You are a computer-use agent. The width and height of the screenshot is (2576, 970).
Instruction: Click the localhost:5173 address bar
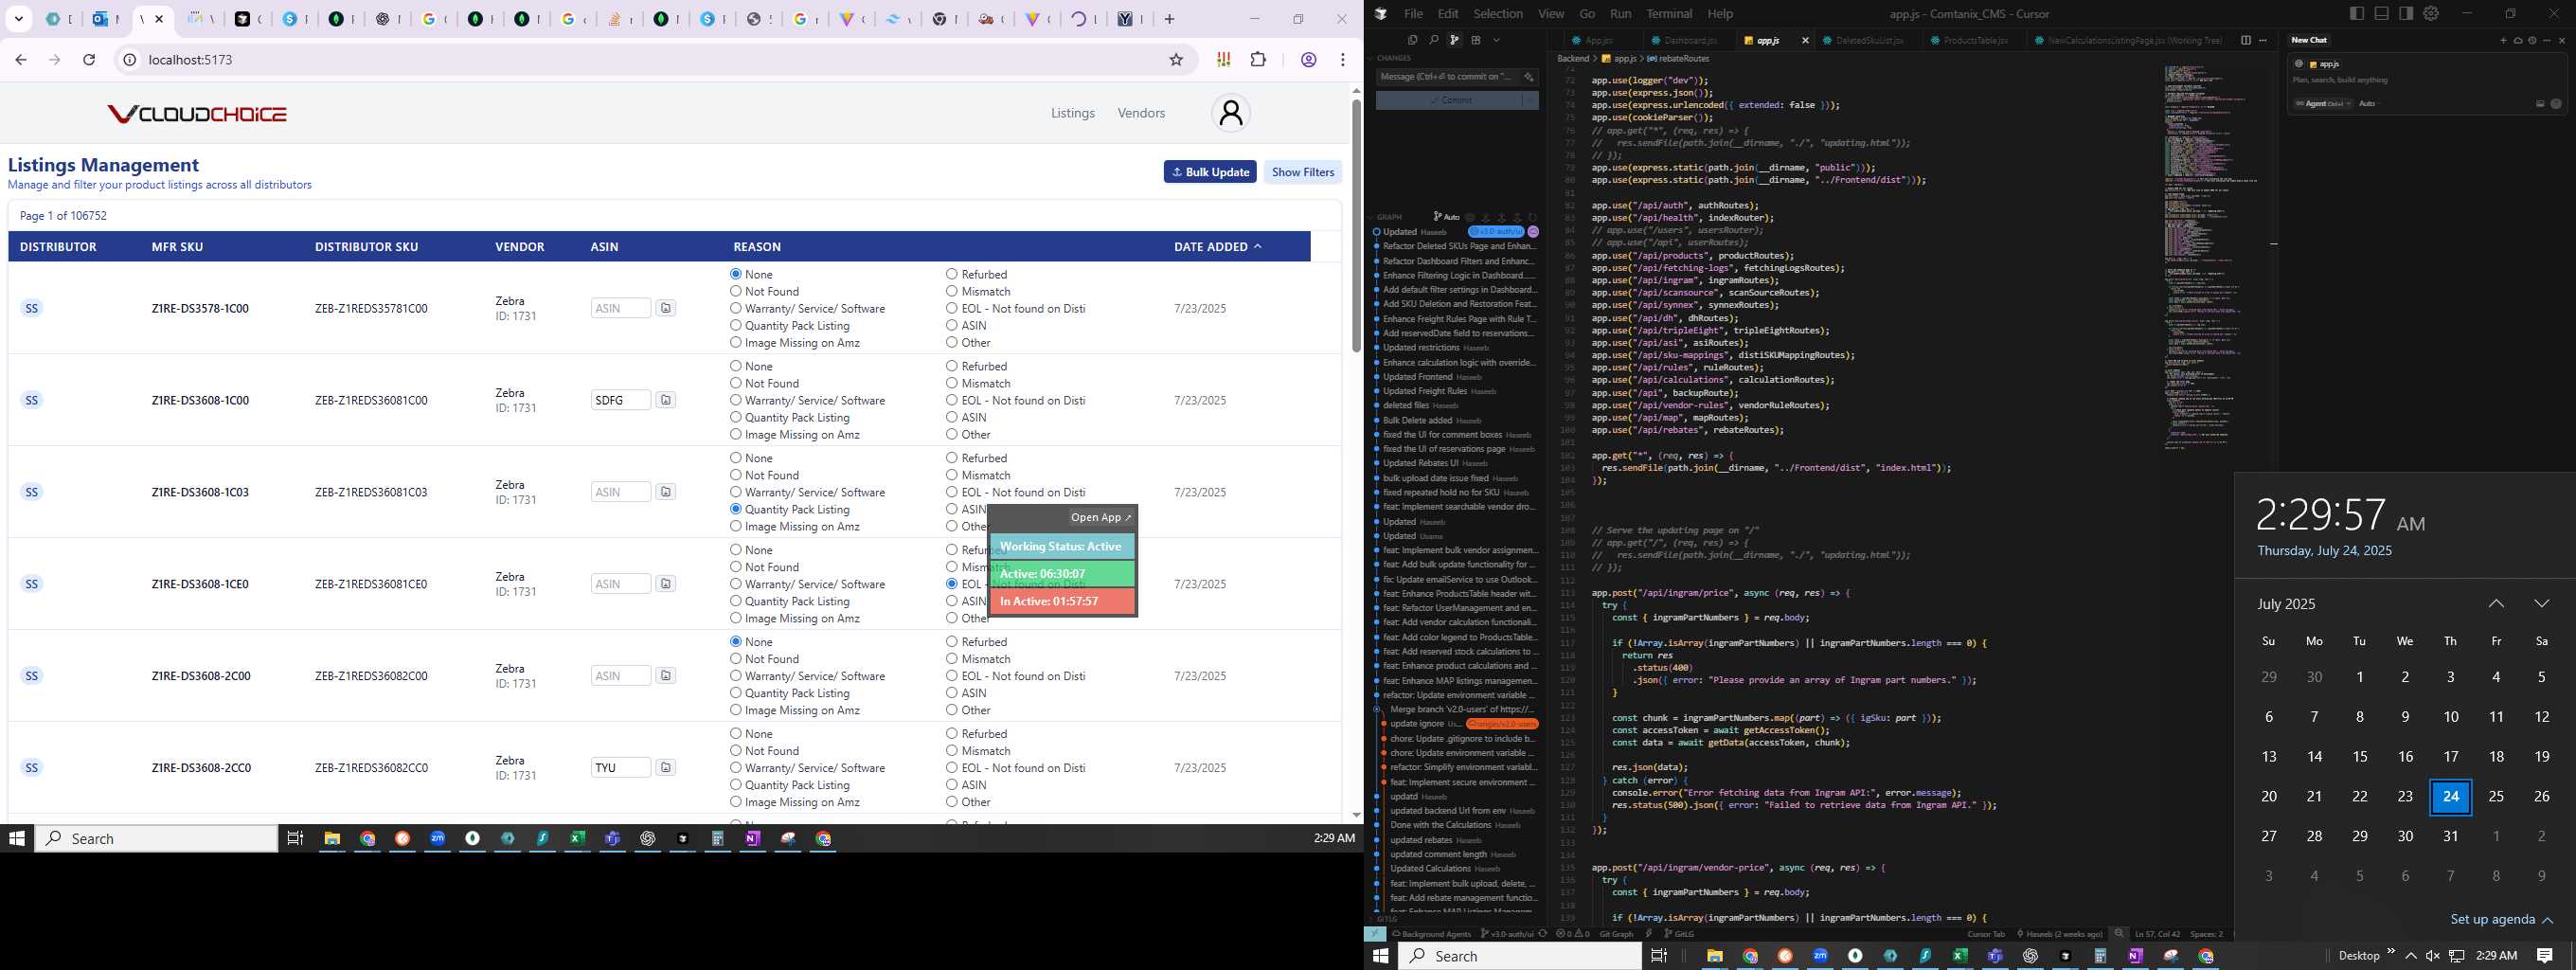(650, 60)
